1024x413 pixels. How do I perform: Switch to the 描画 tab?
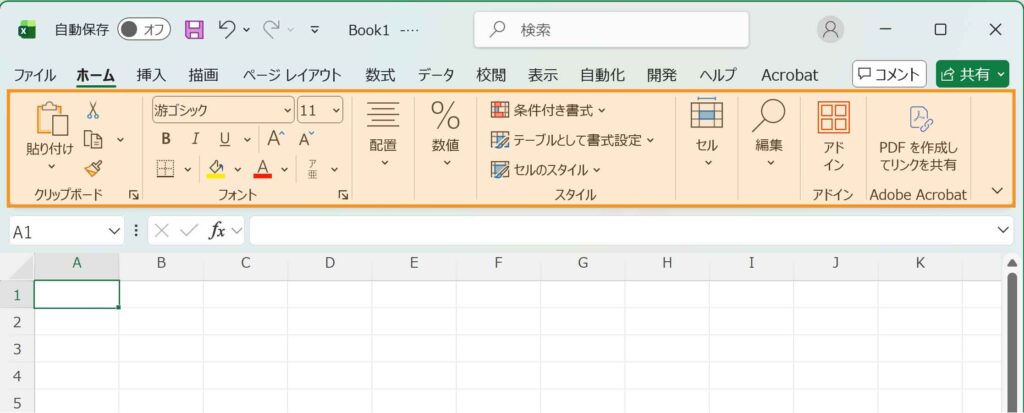tap(203, 75)
